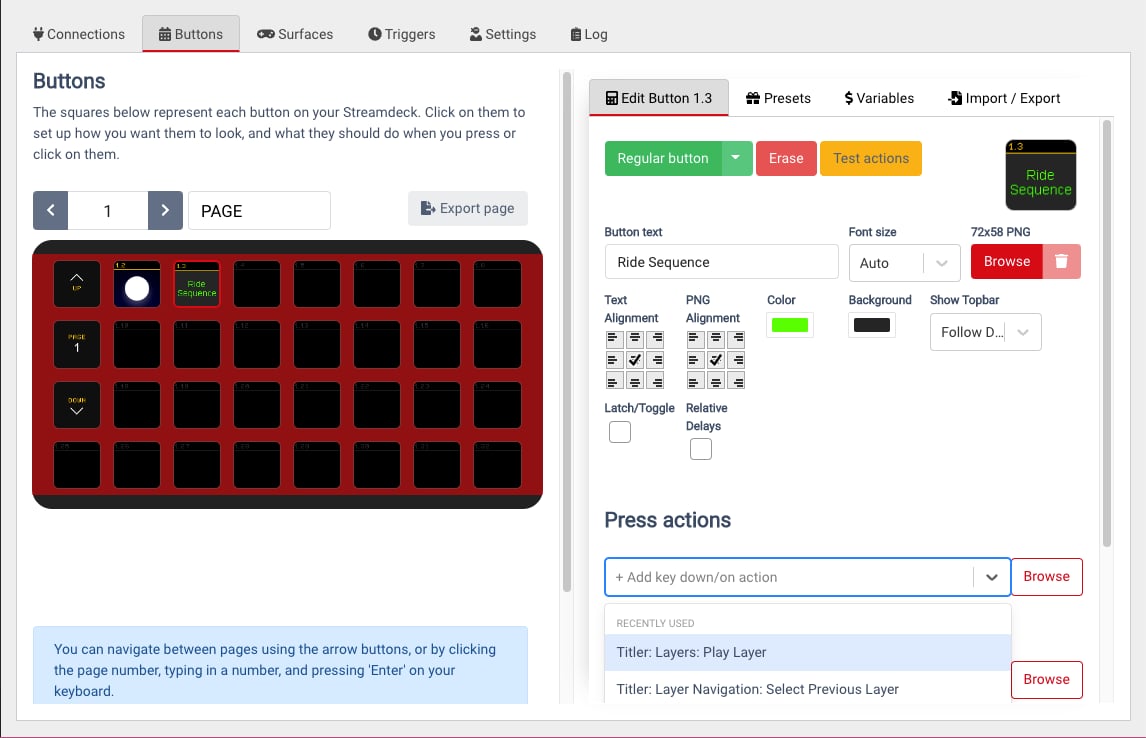The image size is (1146, 738).
Task: Choose Titler: Layers: Play Layer action
Action: pos(808,653)
